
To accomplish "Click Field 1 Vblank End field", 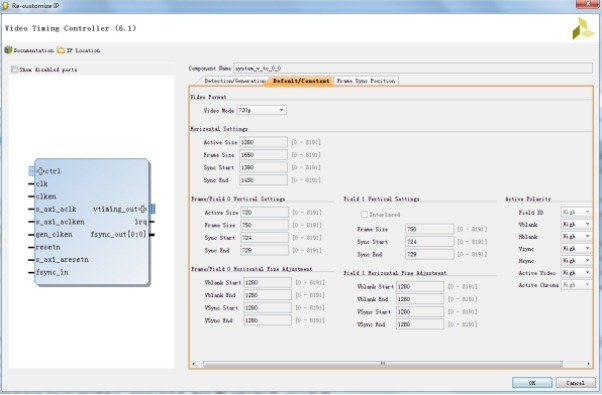I will [420, 299].
